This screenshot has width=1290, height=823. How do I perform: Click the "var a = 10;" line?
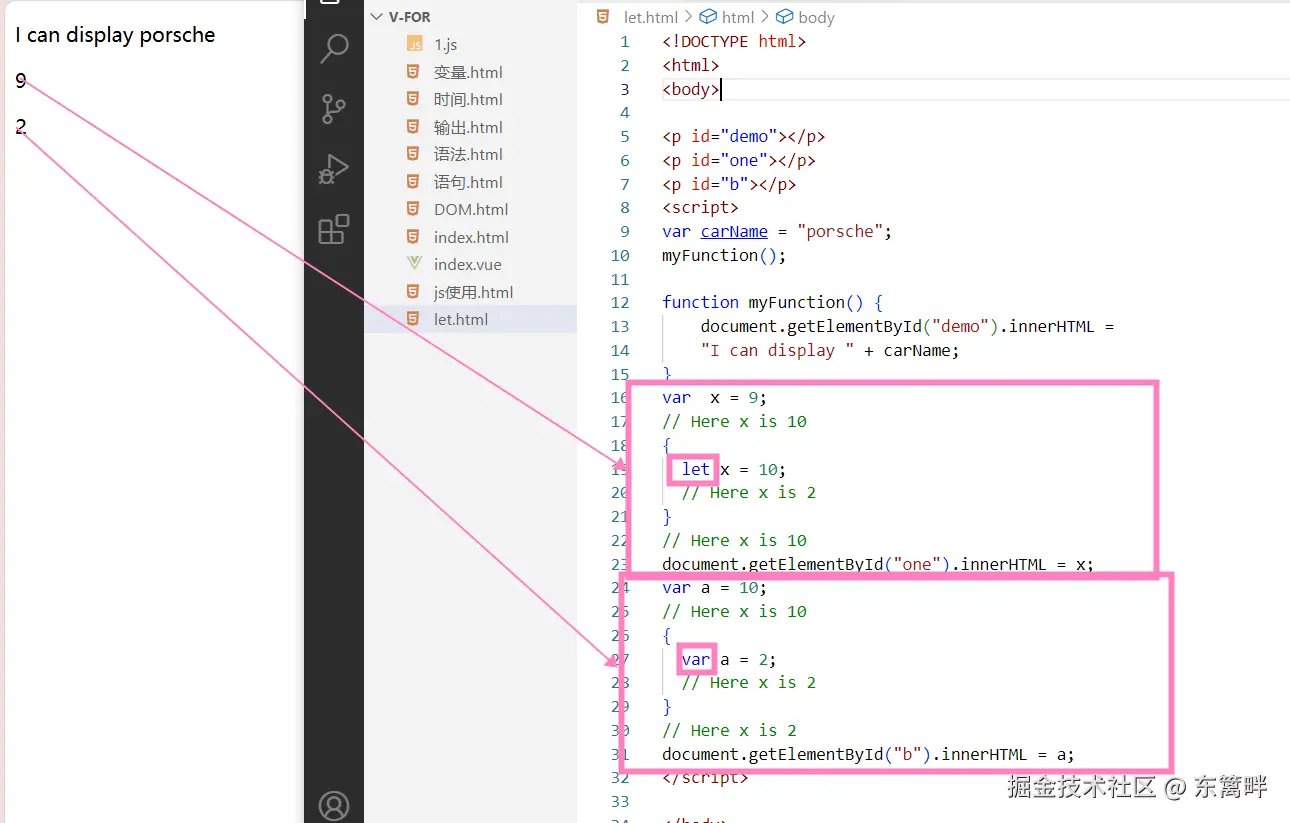(714, 588)
